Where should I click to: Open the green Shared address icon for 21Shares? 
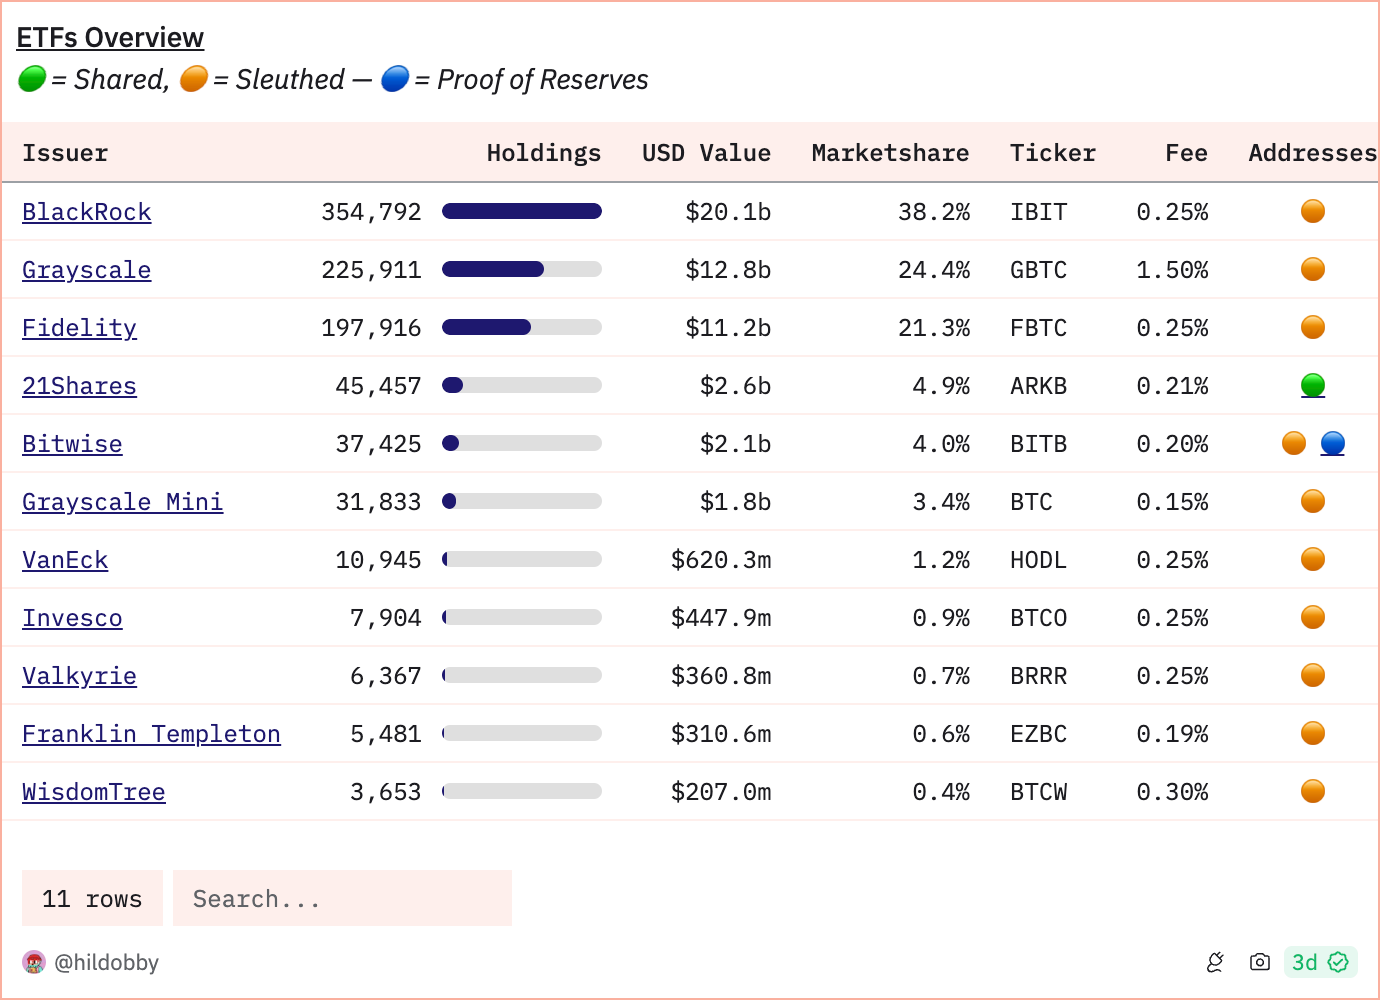1313,385
